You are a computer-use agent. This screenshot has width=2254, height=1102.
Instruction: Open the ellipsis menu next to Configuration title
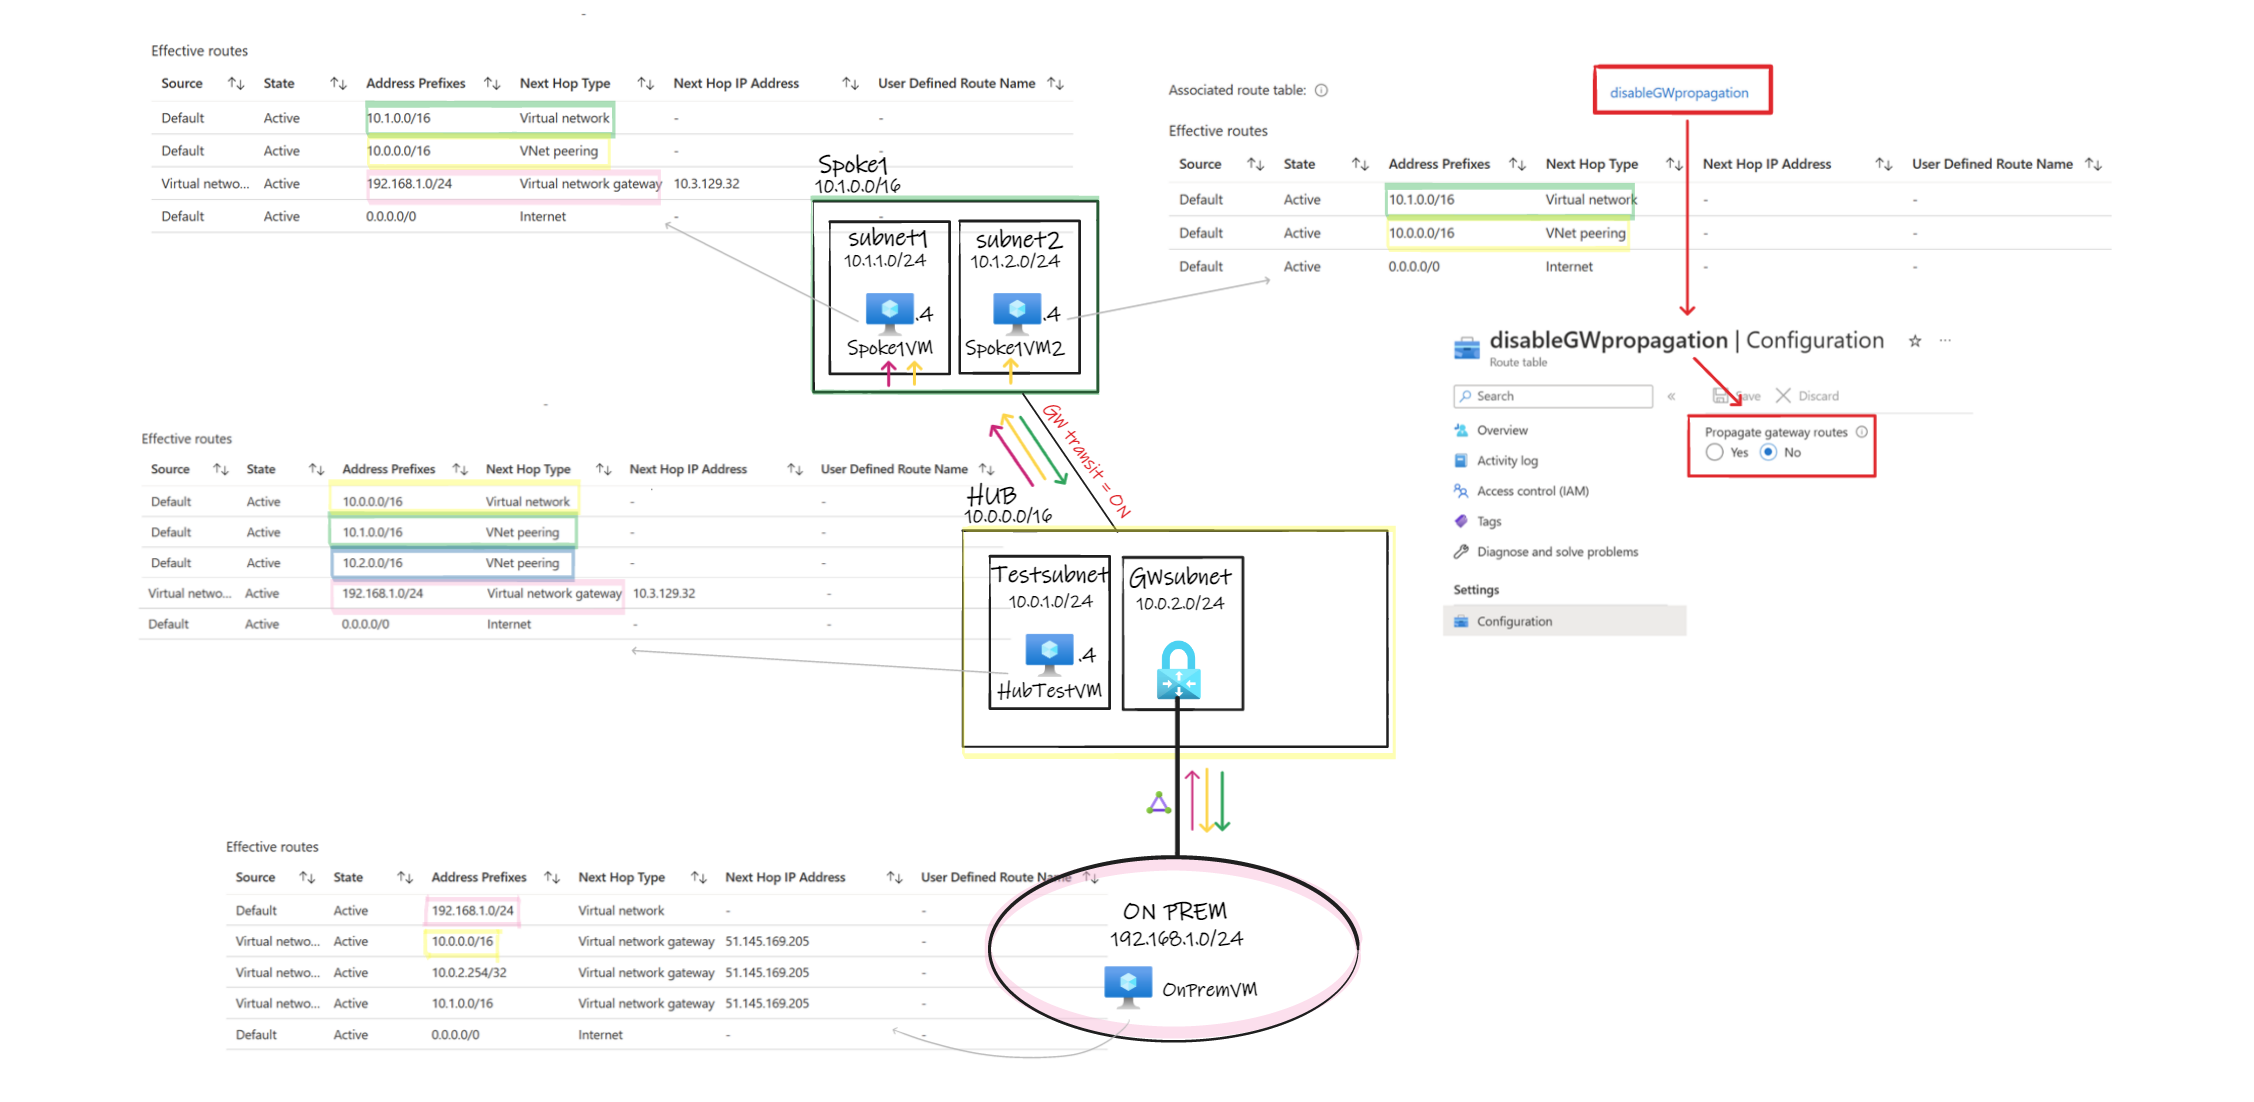point(1945,341)
